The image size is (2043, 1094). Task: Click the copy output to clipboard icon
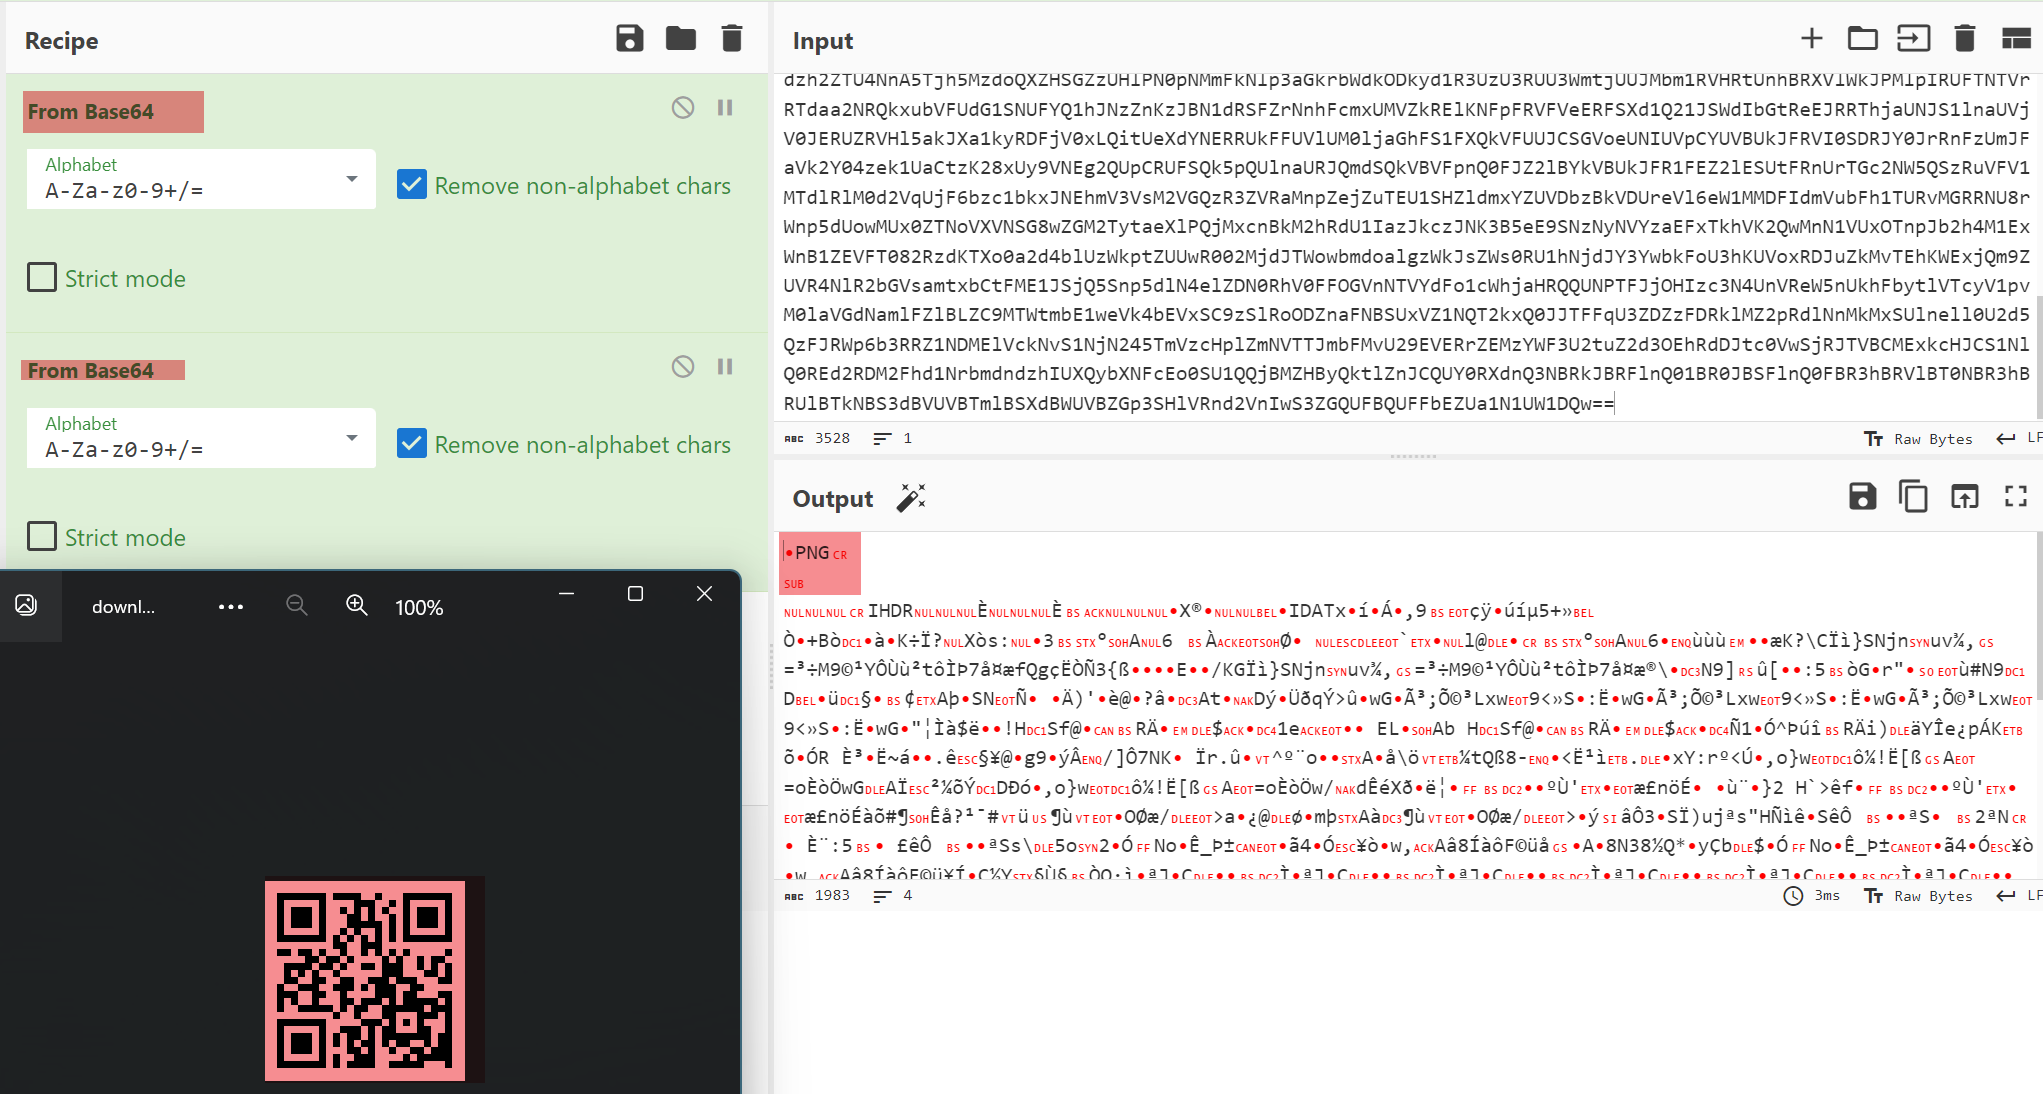click(1913, 498)
